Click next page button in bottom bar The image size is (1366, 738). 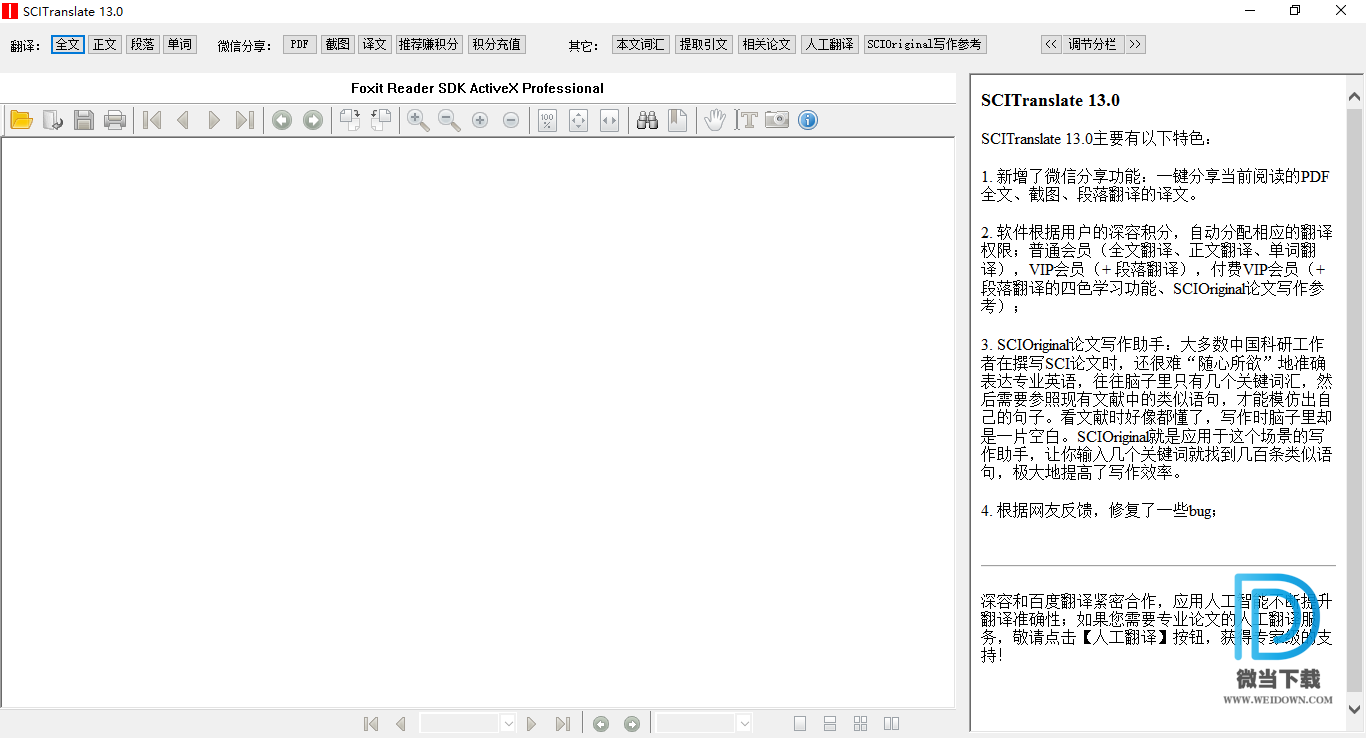532,723
